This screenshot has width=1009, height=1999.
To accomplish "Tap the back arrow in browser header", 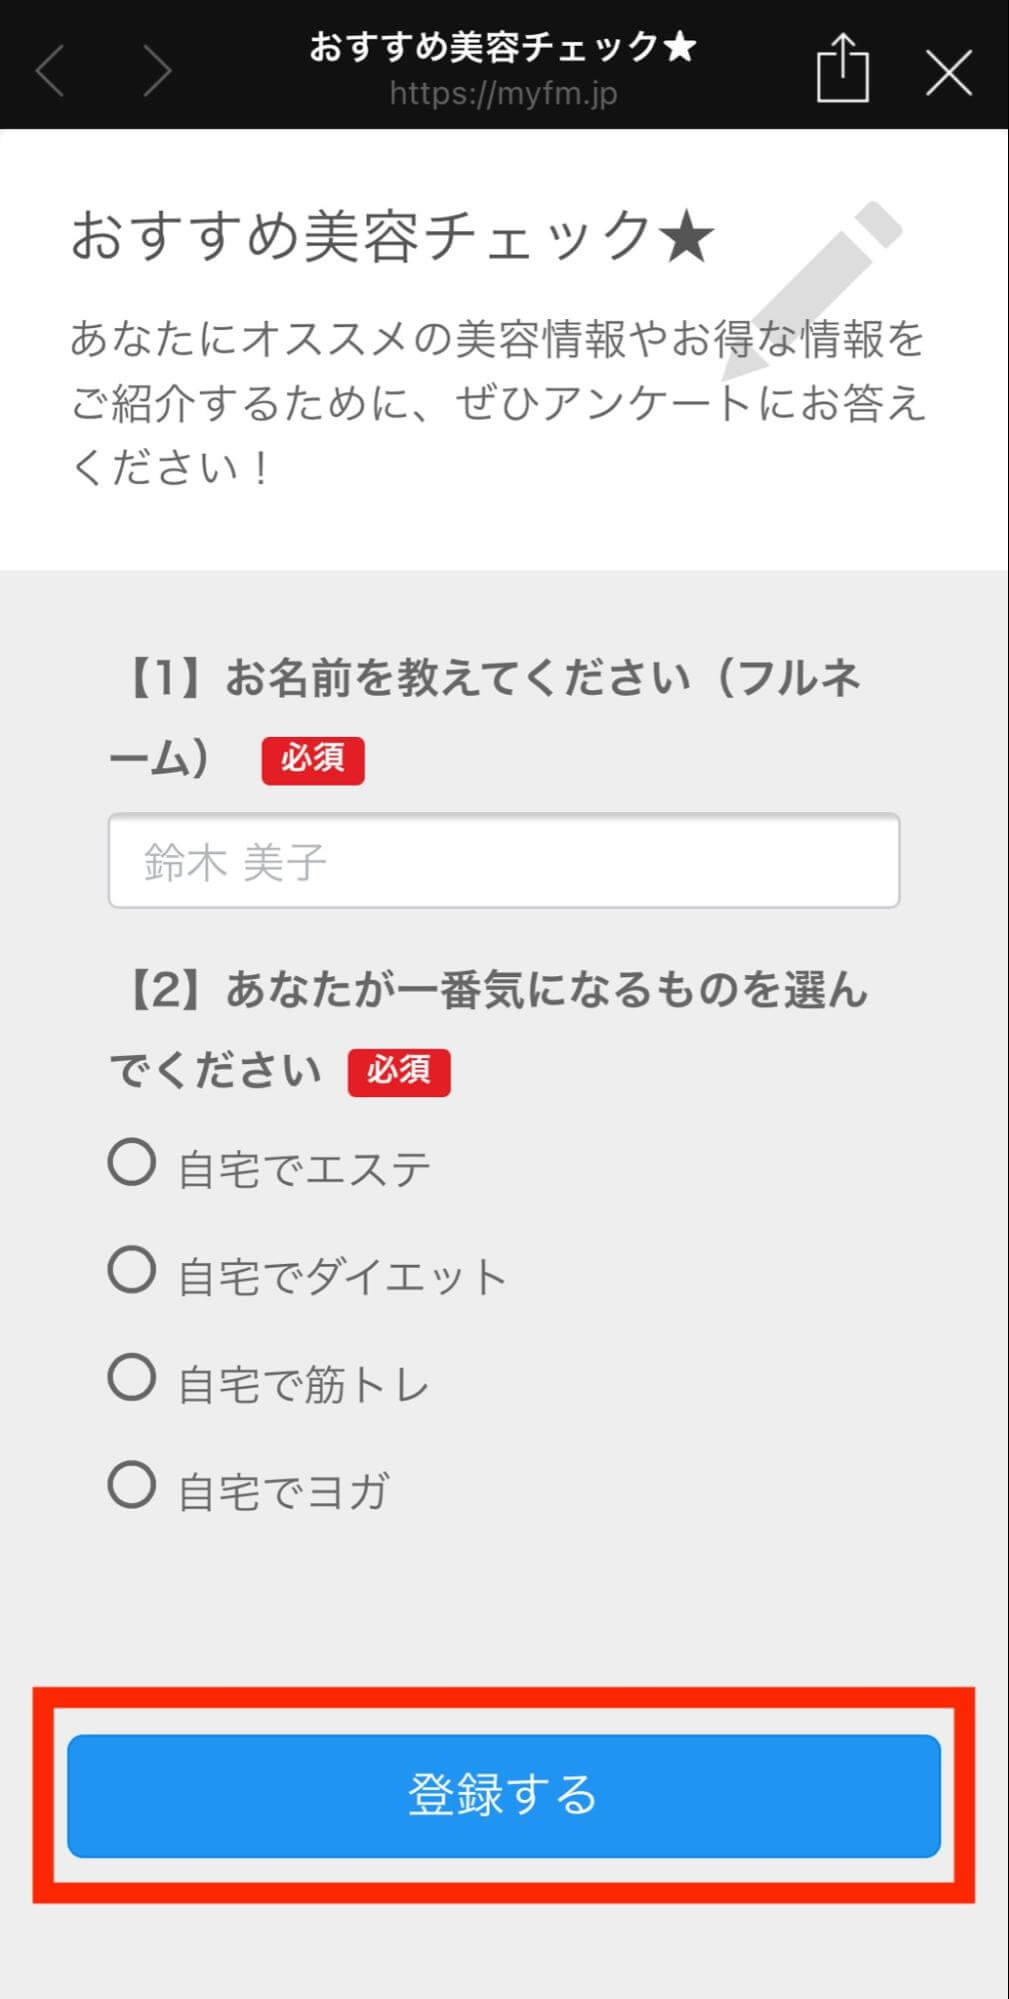I will [x=50, y=71].
